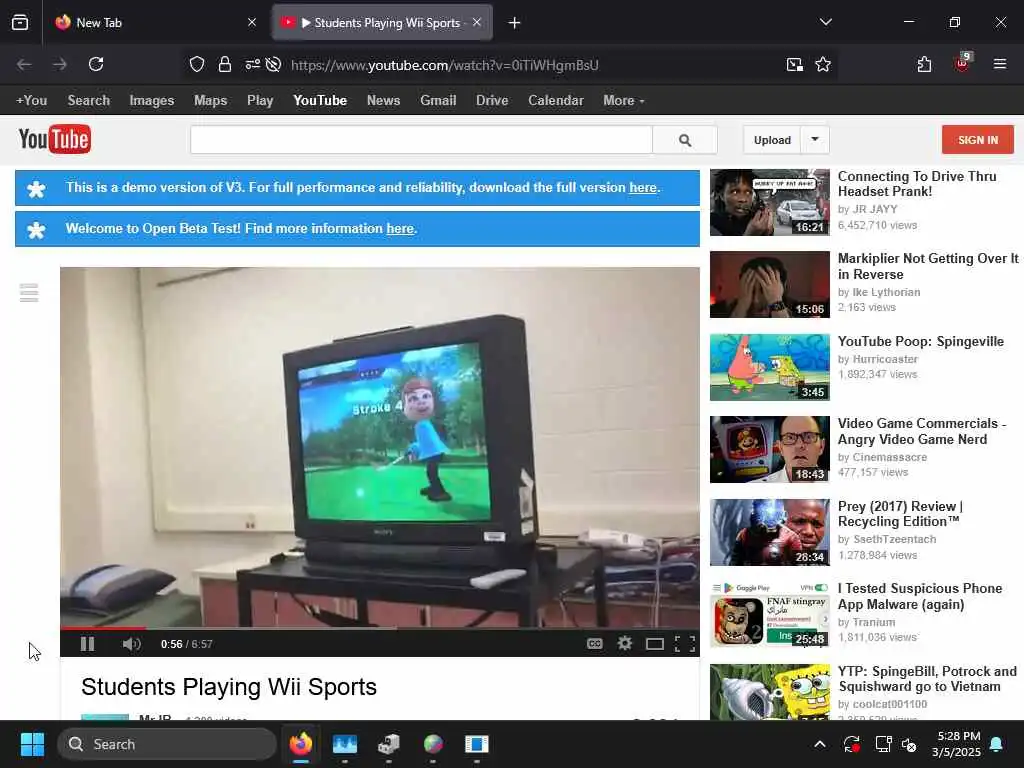The width and height of the screenshot is (1024, 768).
Task: Open Drive in Google bar
Action: (492, 101)
